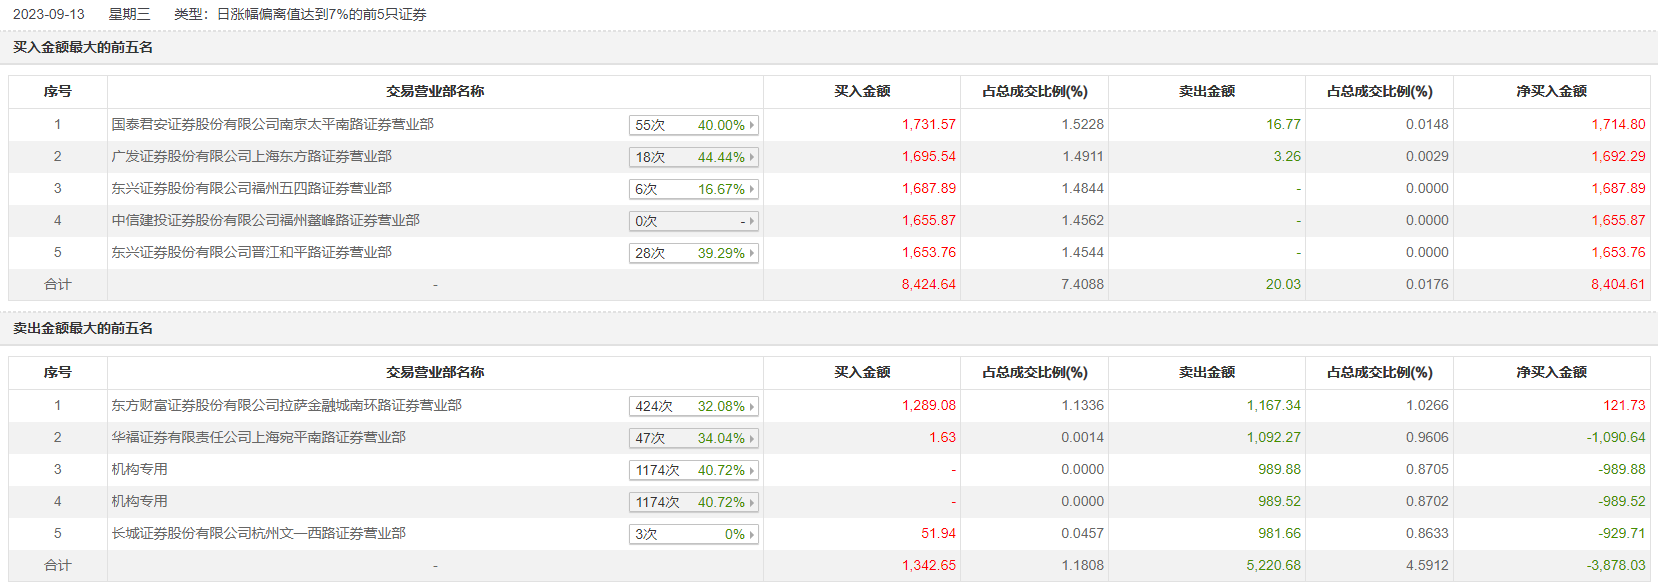Expand the 0次 dropdown box
This screenshot has width=1658, height=587.
(x=693, y=221)
